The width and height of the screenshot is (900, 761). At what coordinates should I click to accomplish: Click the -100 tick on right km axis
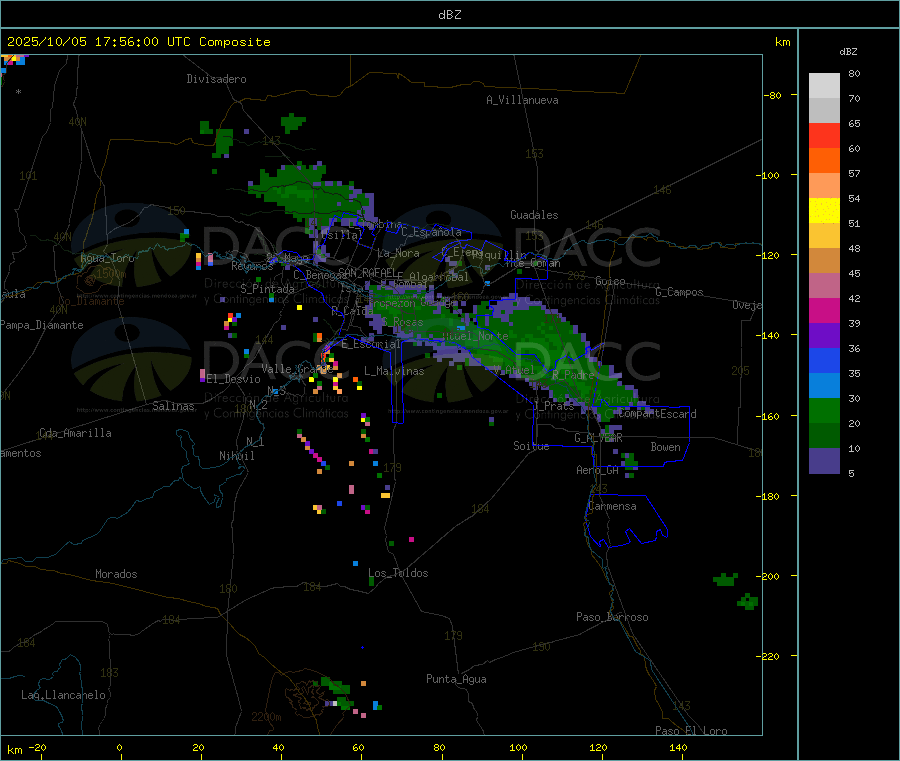pos(767,175)
